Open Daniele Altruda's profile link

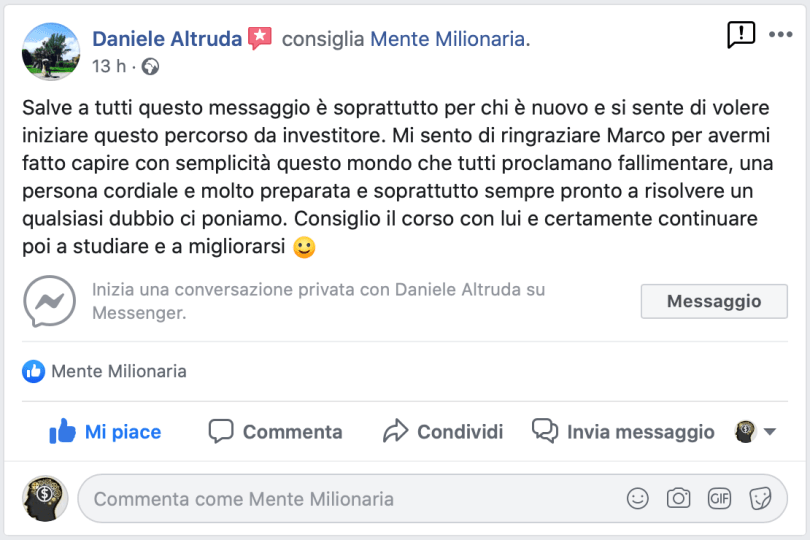tap(167, 39)
